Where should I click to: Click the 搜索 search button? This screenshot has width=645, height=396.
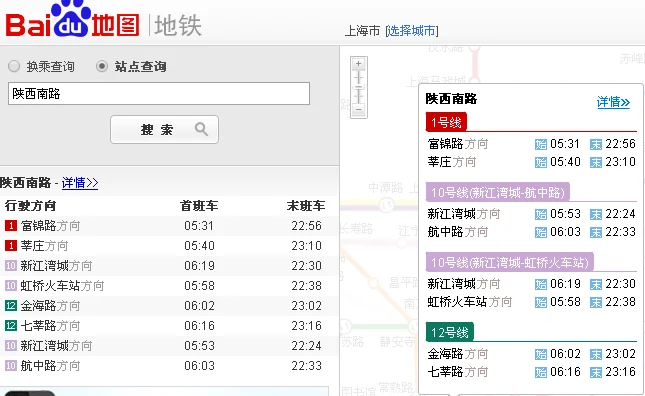[164, 130]
